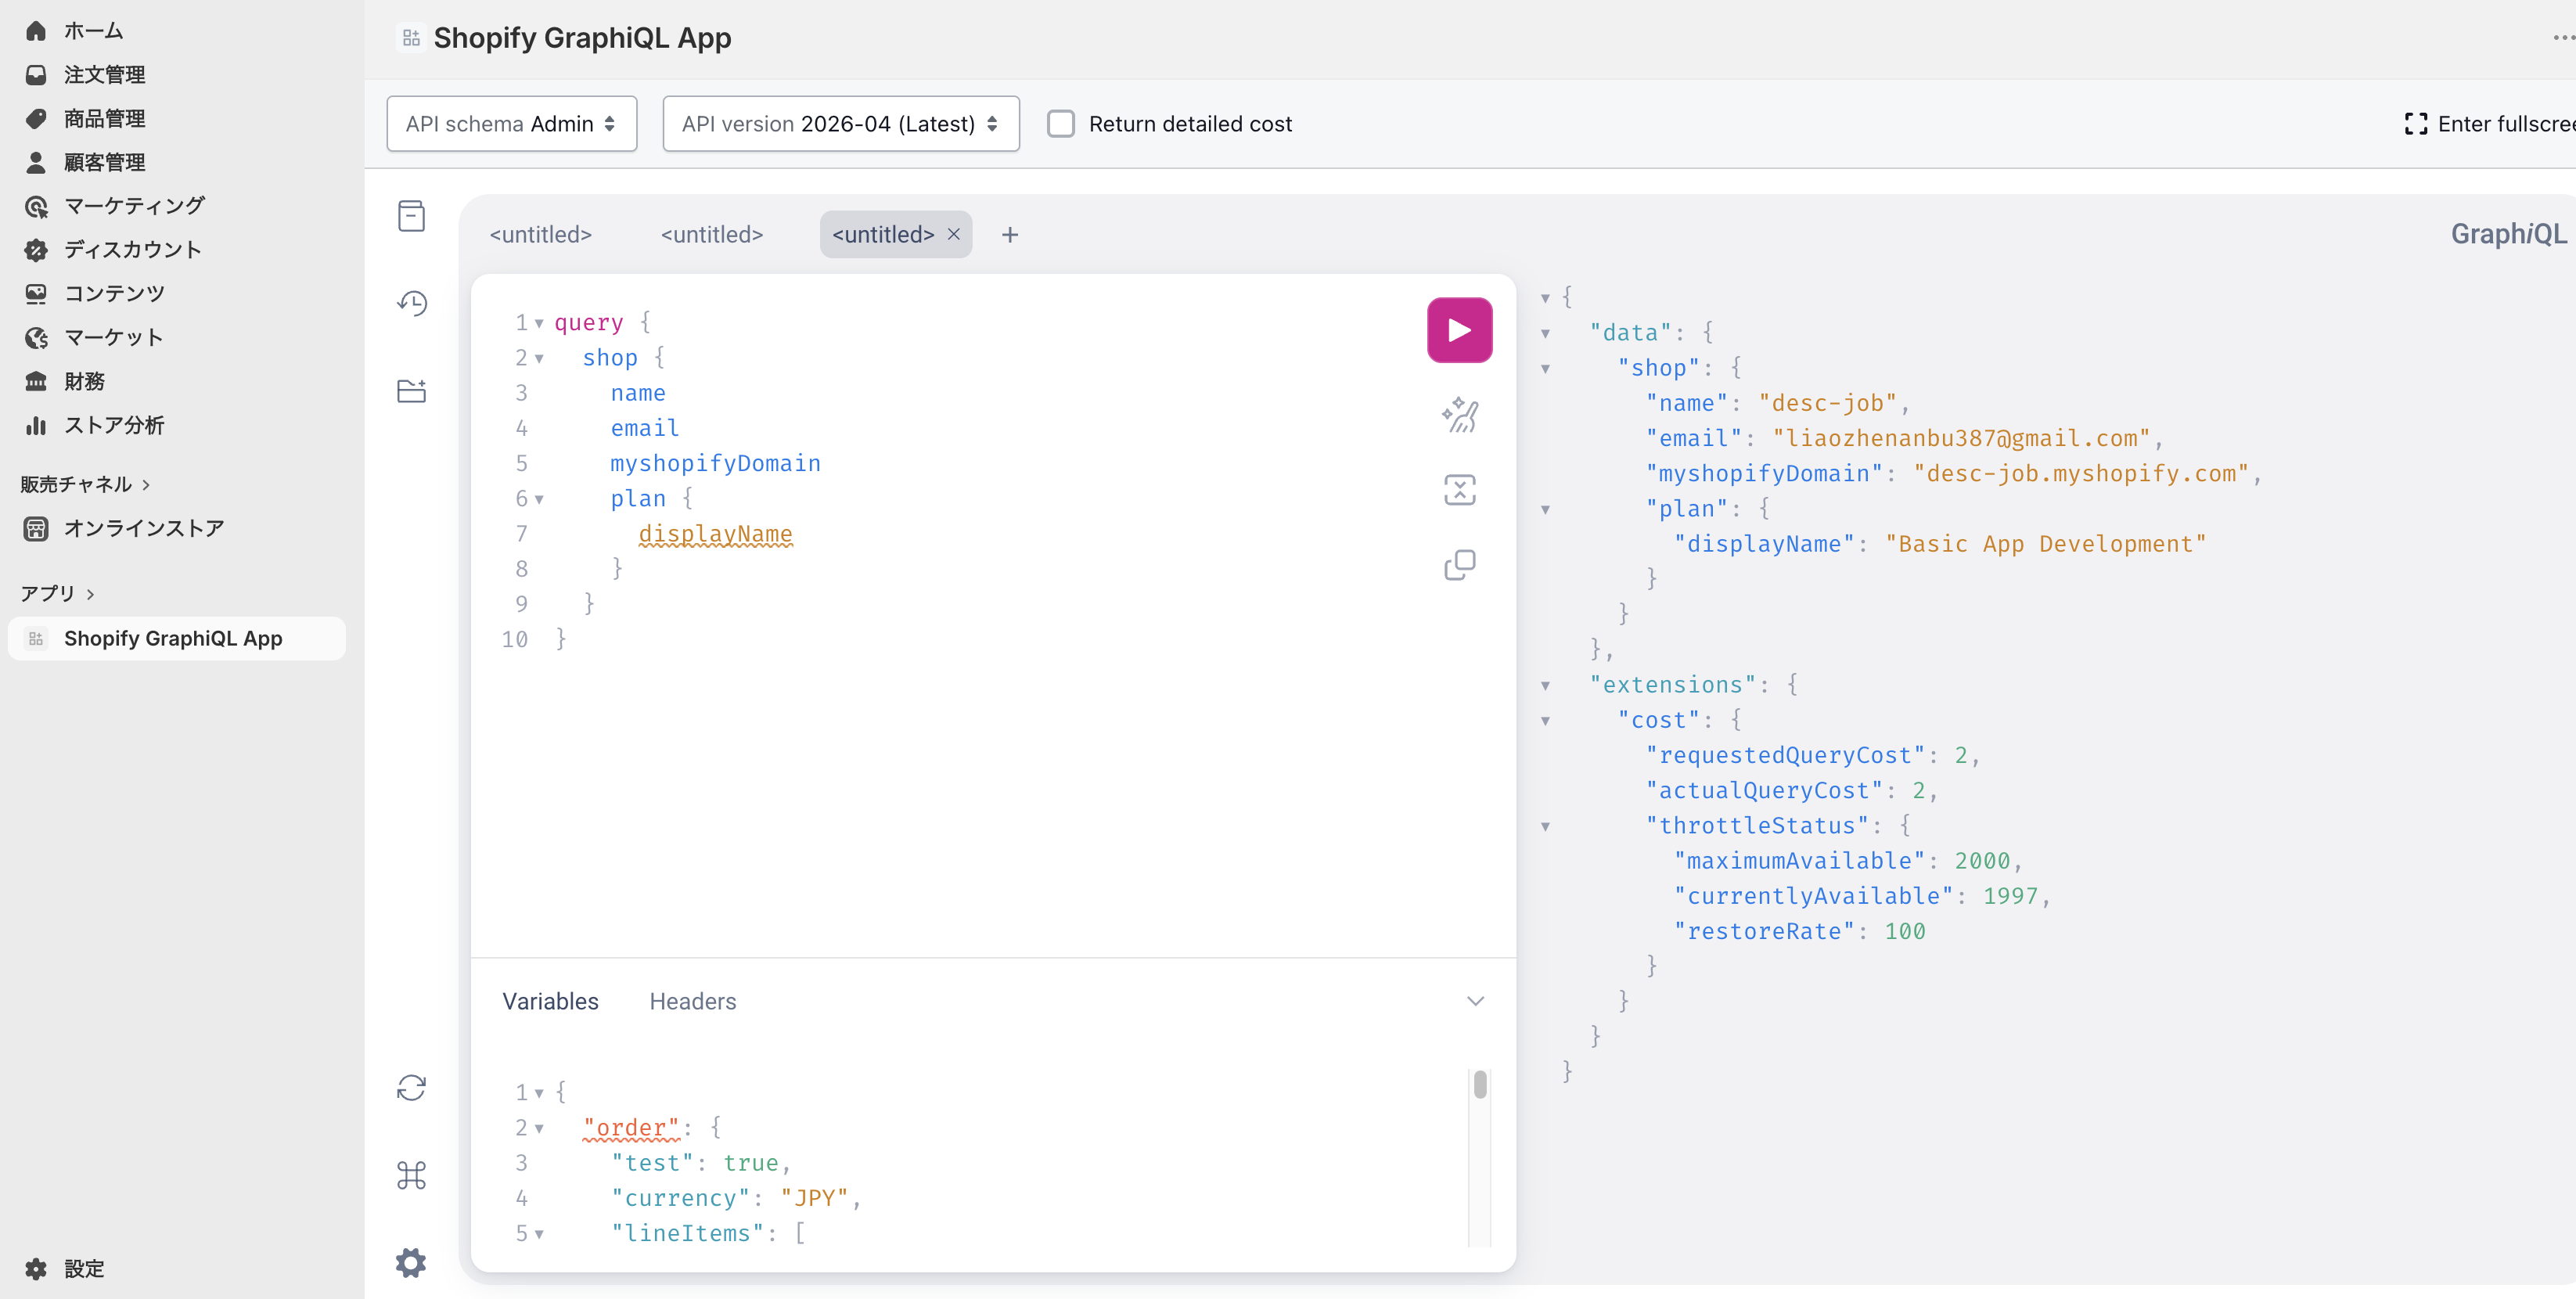Expand the アプリ section
Viewport: 2576px width, 1299px height.
click(x=57, y=593)
